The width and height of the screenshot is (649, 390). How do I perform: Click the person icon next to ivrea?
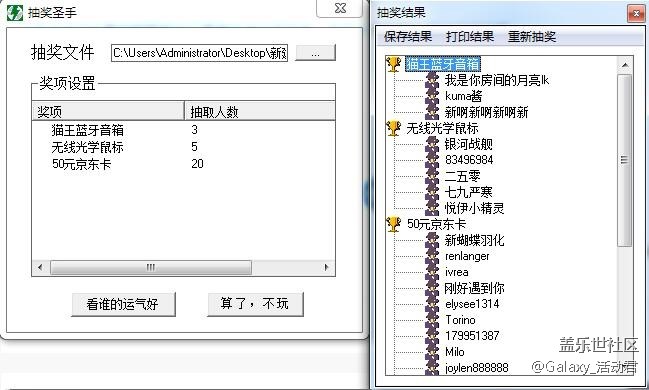pos(432,272)
